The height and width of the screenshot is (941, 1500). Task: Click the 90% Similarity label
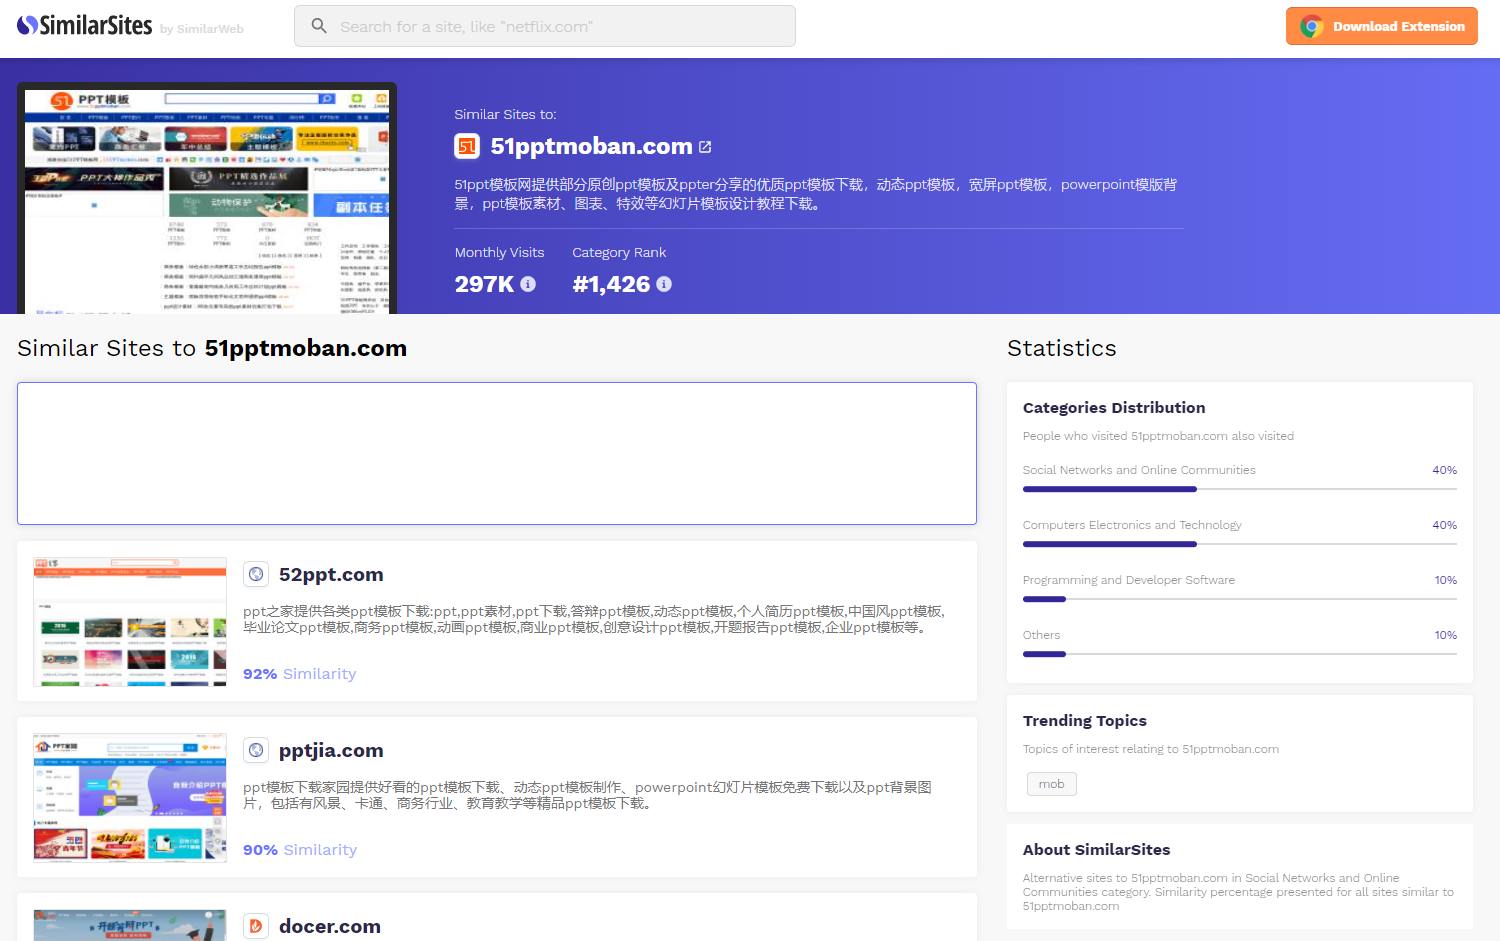(x=299, y=850)
